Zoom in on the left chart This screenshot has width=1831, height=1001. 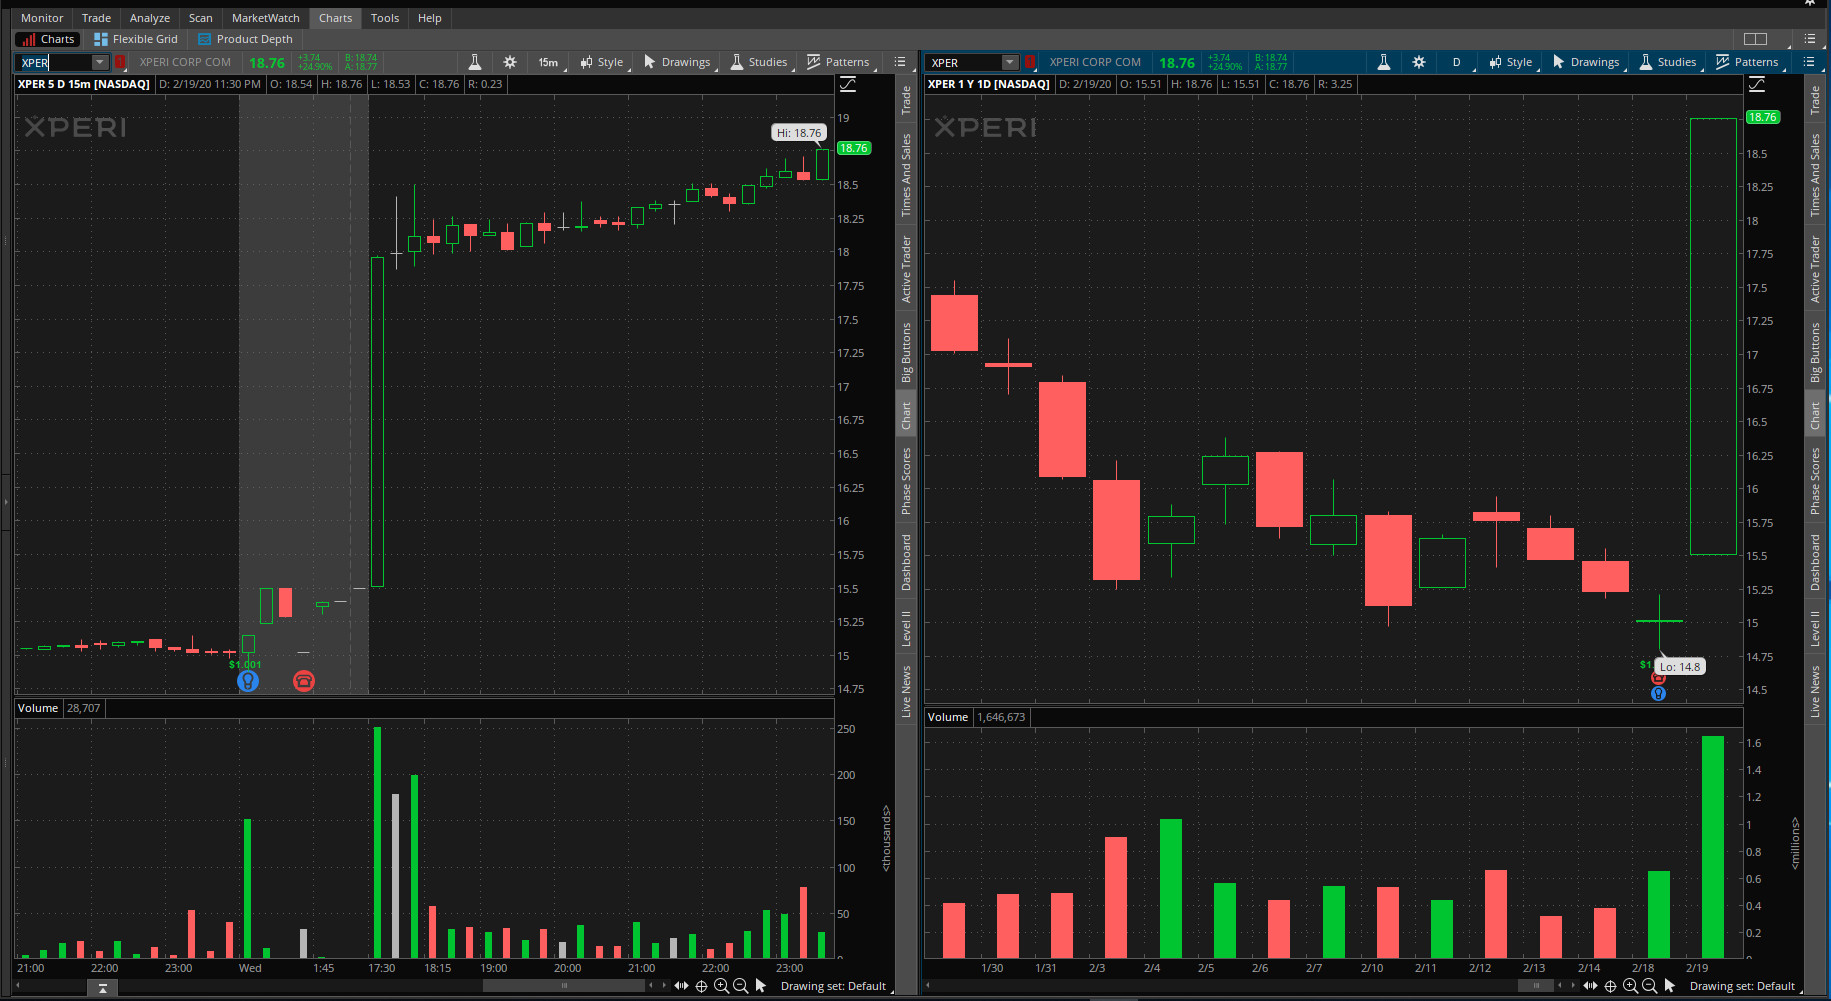(721, 986)
